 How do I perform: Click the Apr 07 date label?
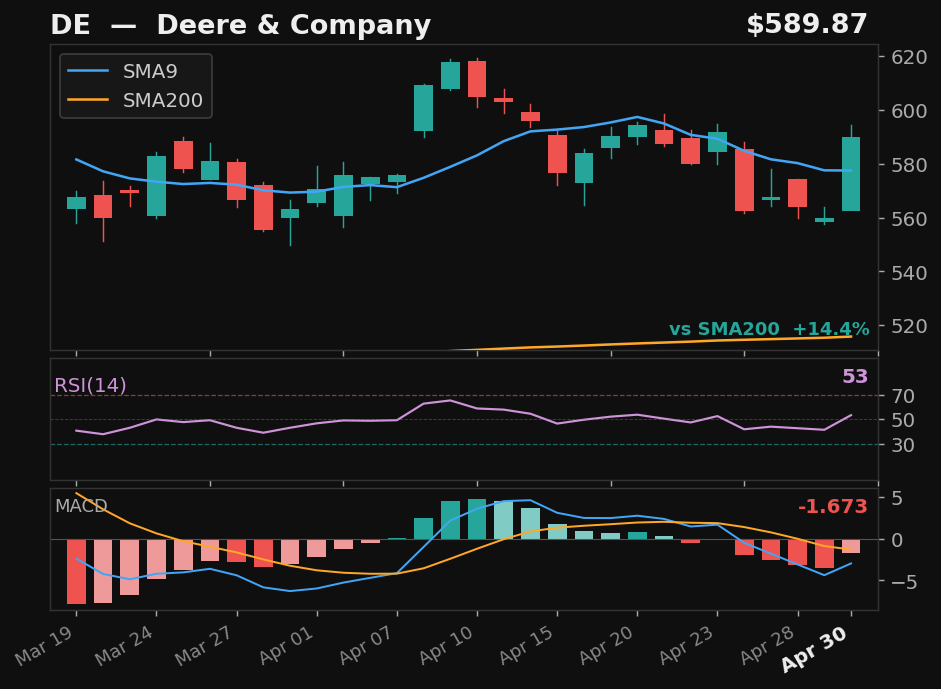tap(368, 645)
